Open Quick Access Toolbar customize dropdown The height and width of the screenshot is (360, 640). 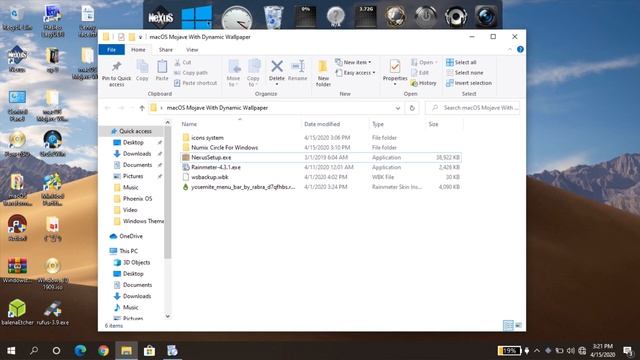click(x=140, y=37)
